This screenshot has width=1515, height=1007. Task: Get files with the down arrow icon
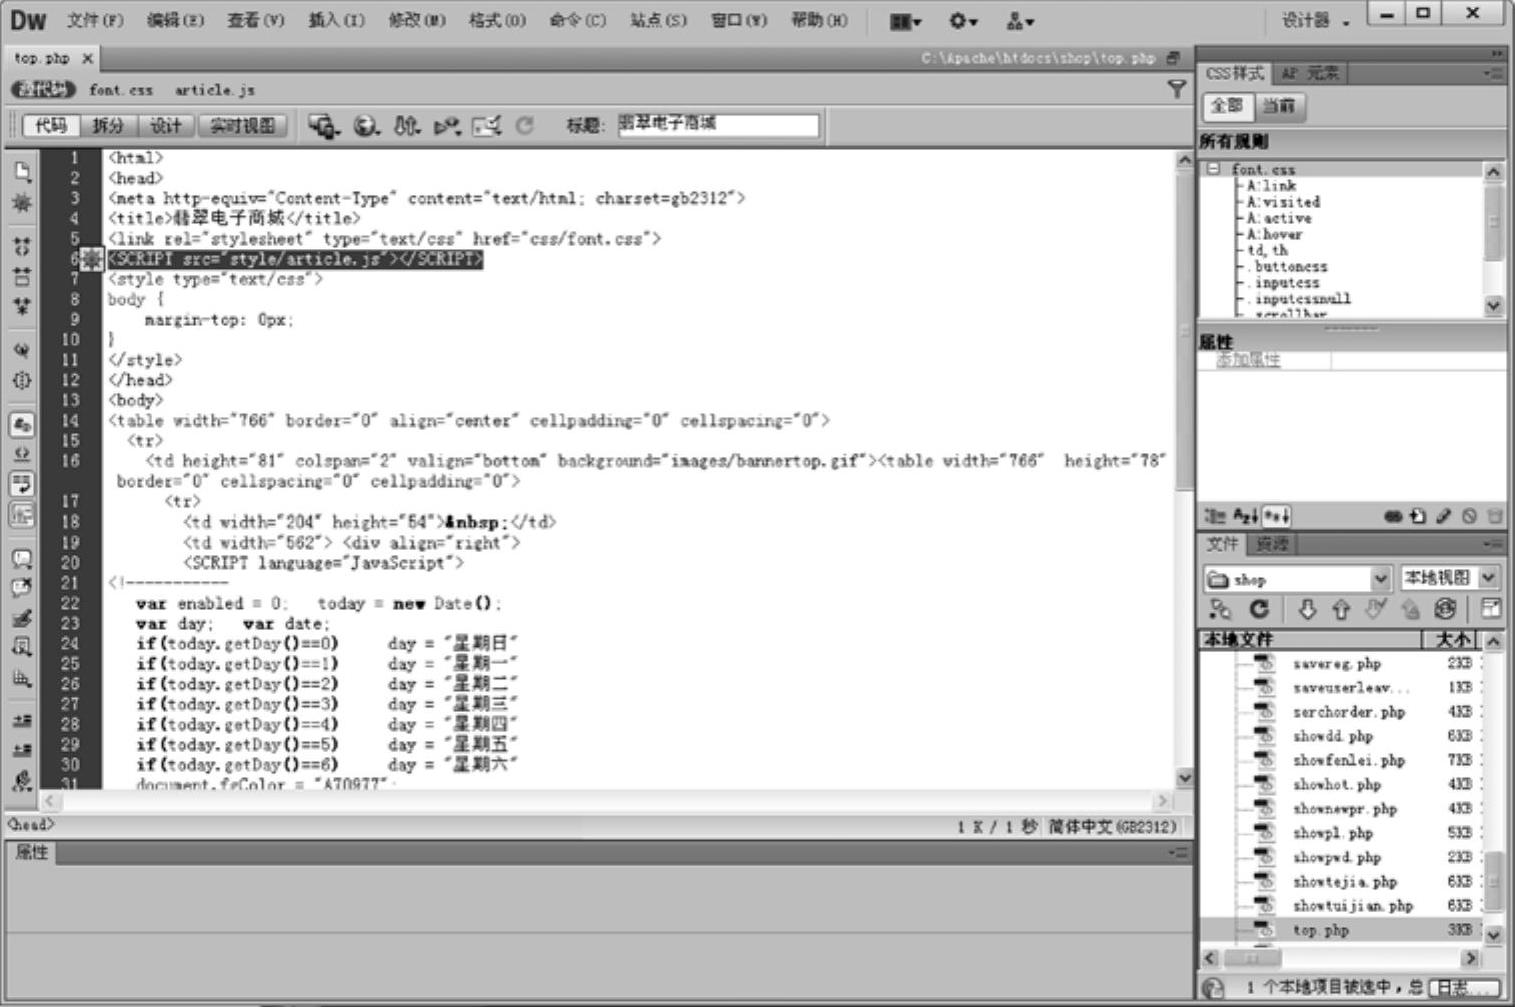[x=1307, y=609]
